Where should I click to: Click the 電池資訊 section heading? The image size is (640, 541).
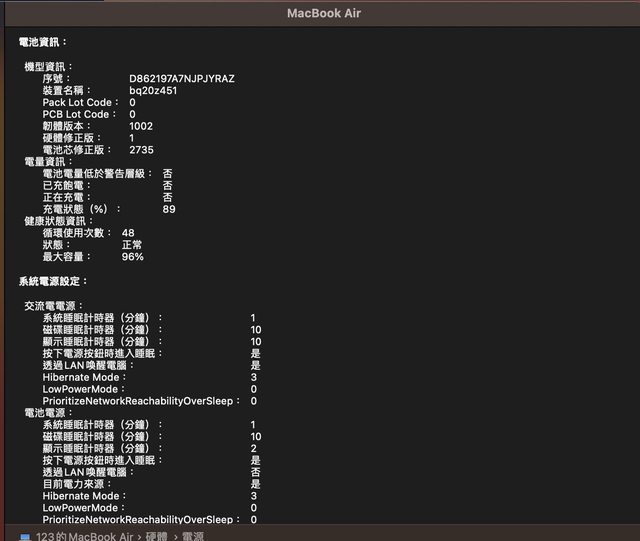pos(43,42)
